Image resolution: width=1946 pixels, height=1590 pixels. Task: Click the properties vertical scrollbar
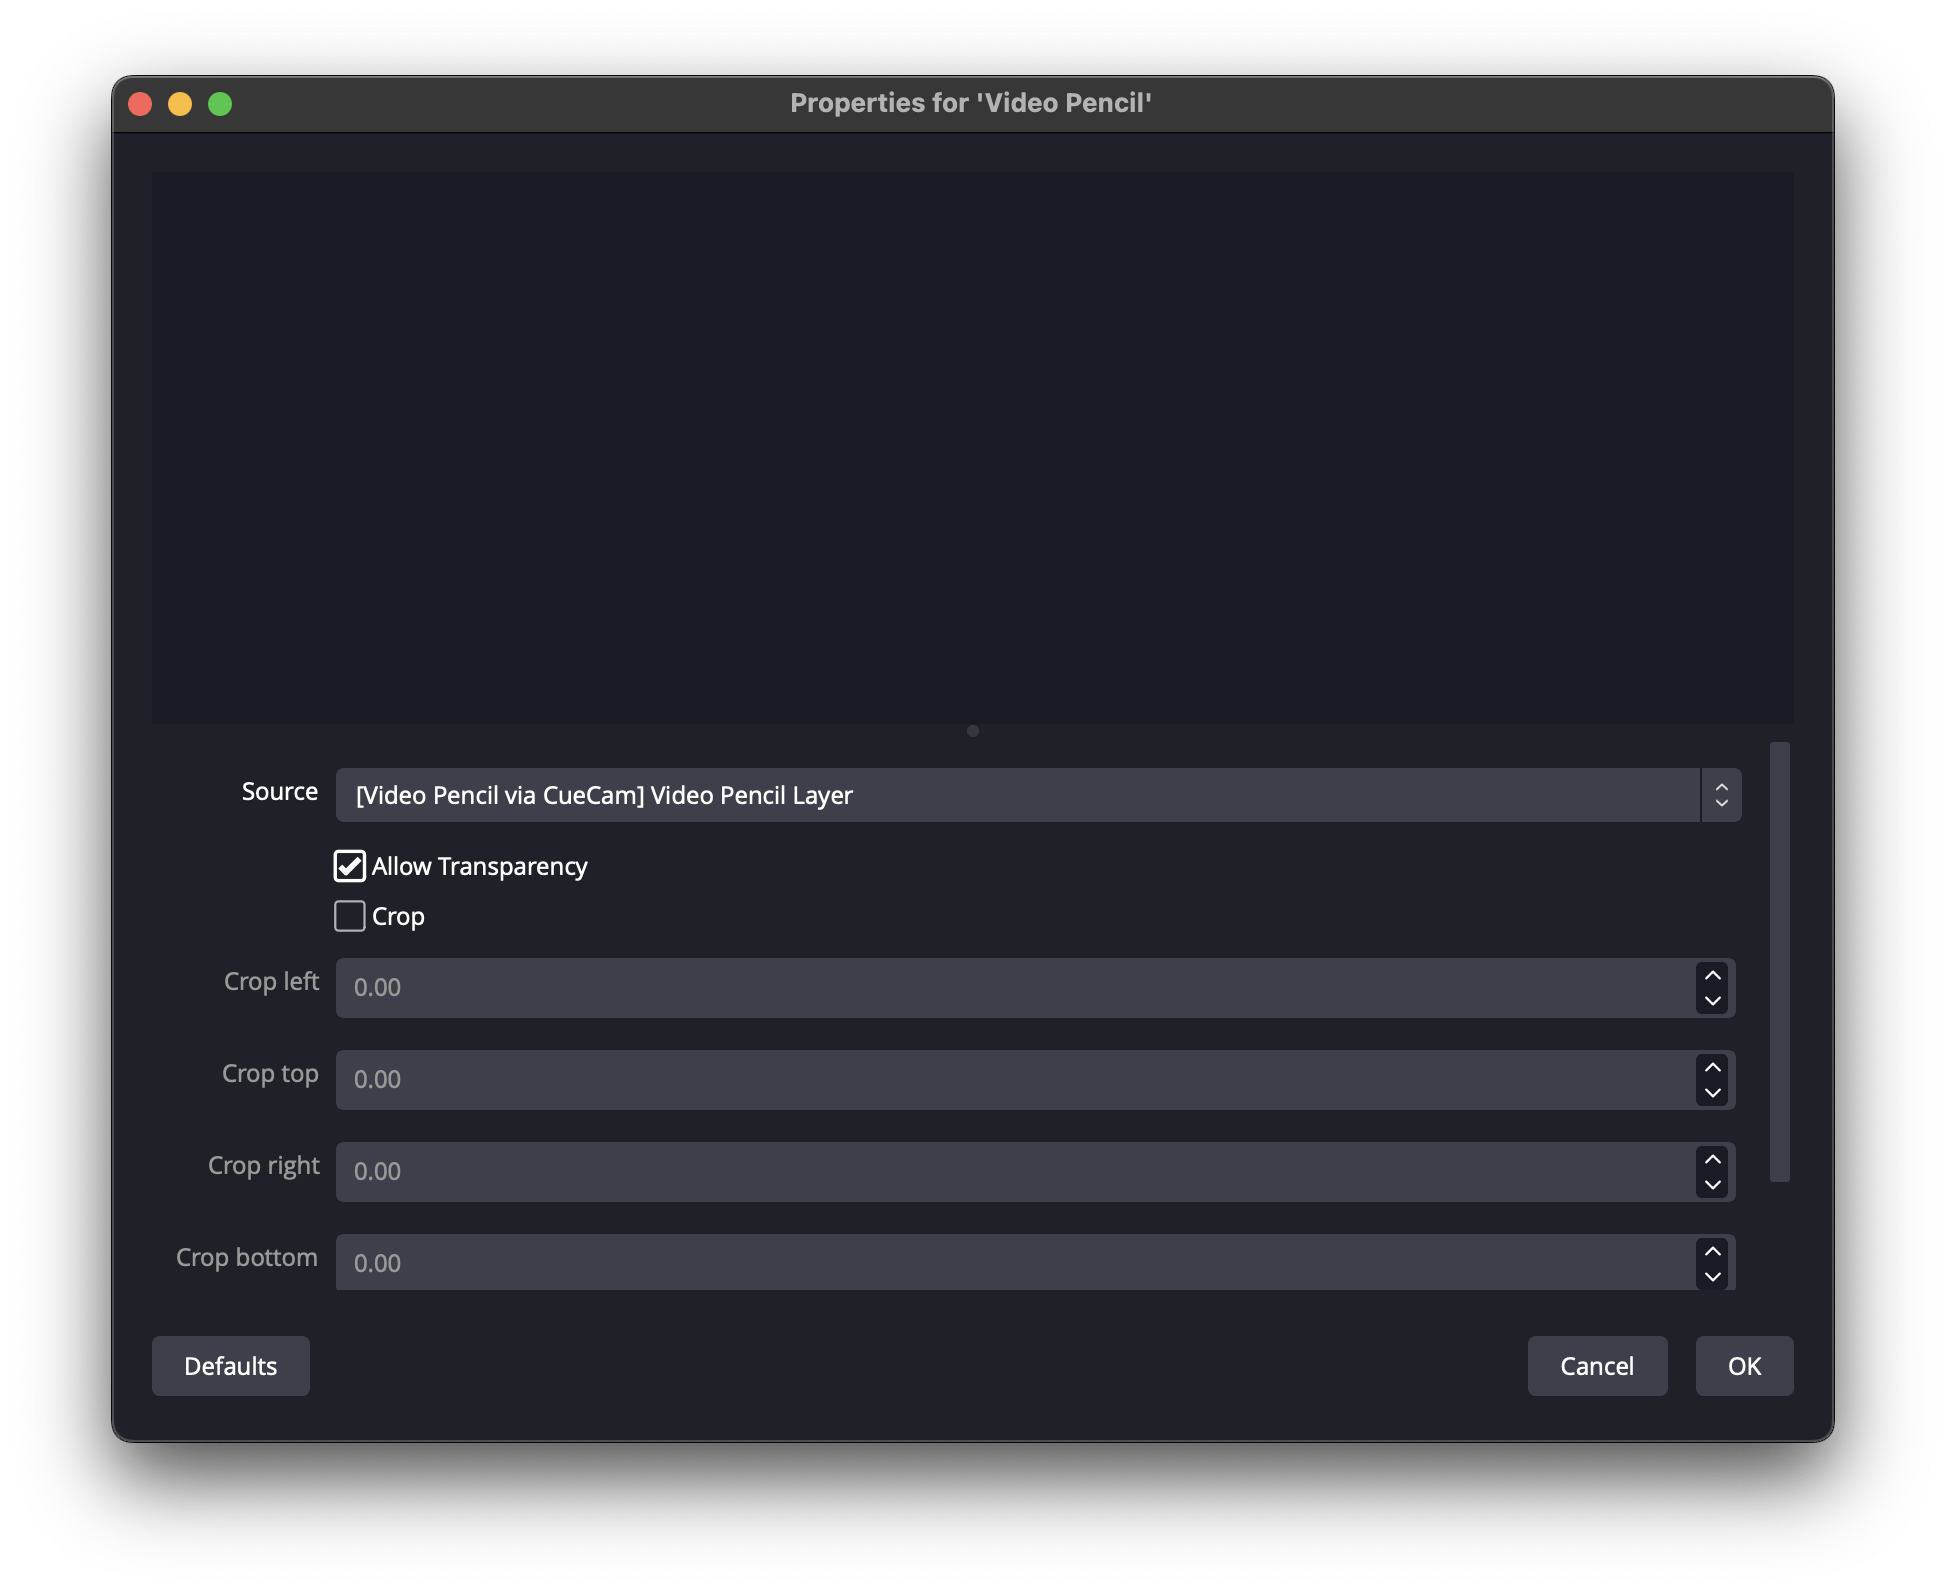coord(1779,960)
